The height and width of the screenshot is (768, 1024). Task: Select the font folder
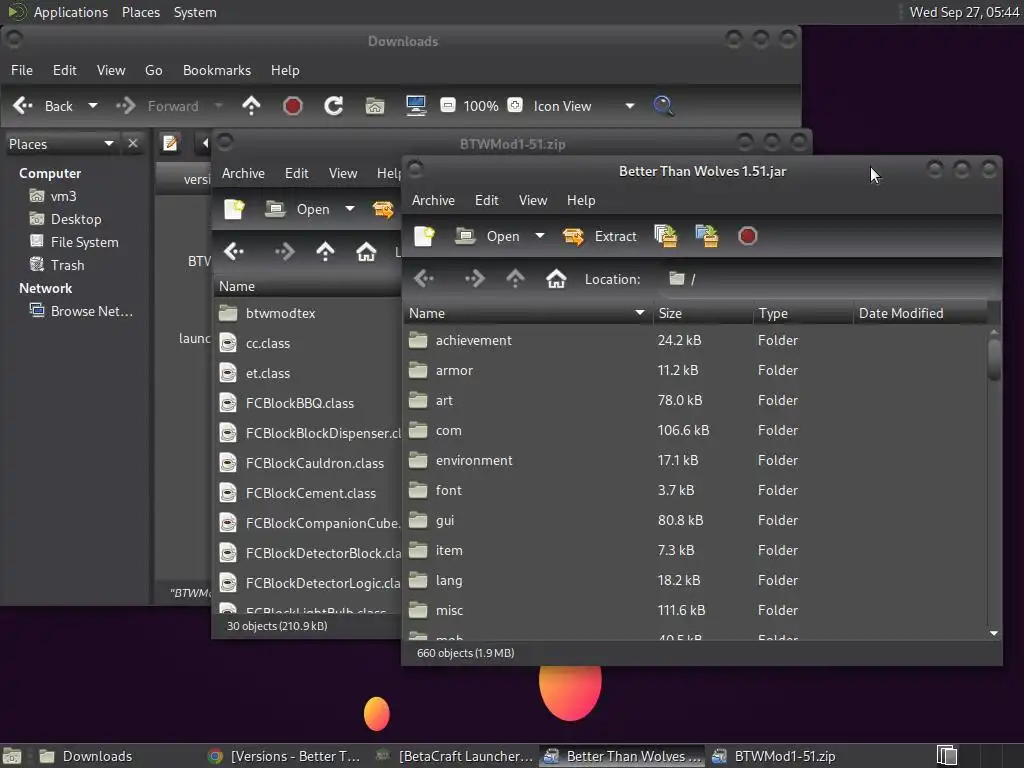pos(696,490)
